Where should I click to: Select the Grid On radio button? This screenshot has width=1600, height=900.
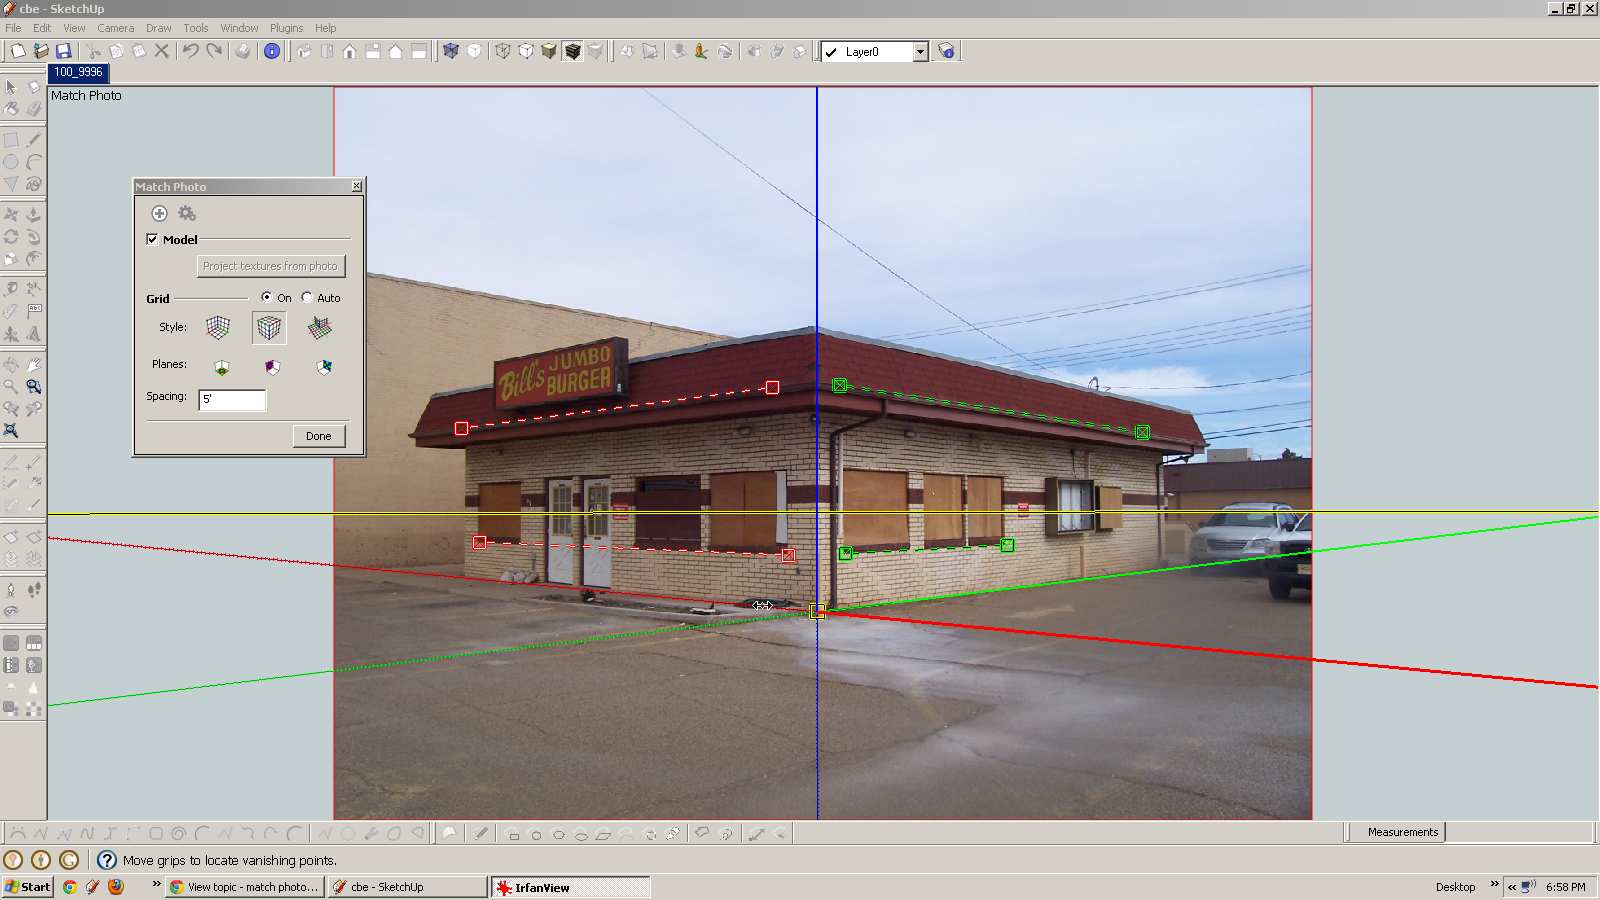click(x=266, y=297)
